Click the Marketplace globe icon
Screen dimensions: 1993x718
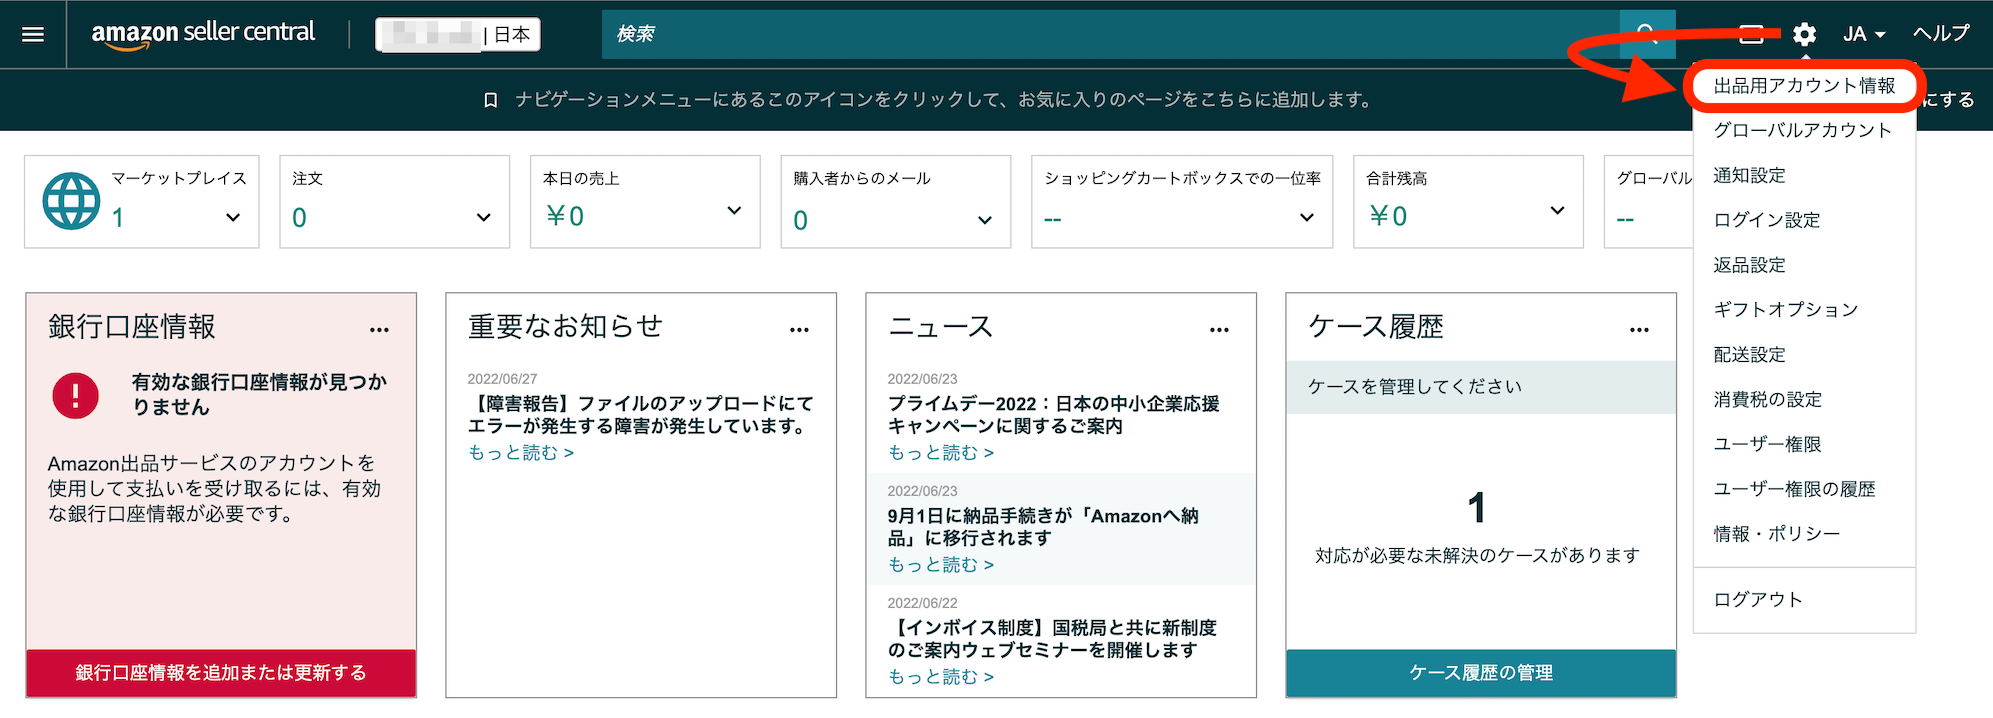pos(71,201)
